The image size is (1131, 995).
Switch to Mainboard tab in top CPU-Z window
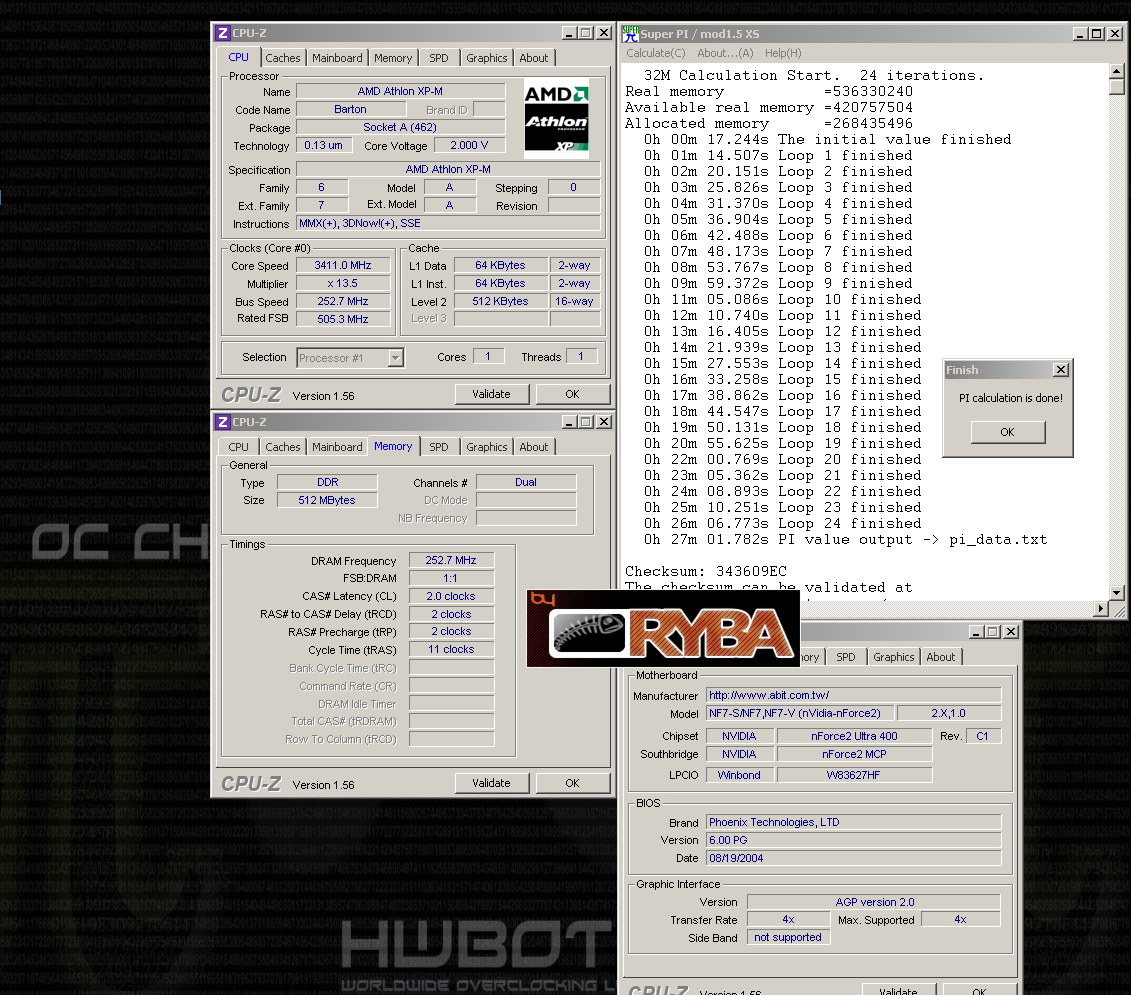(x=337, y=58)
